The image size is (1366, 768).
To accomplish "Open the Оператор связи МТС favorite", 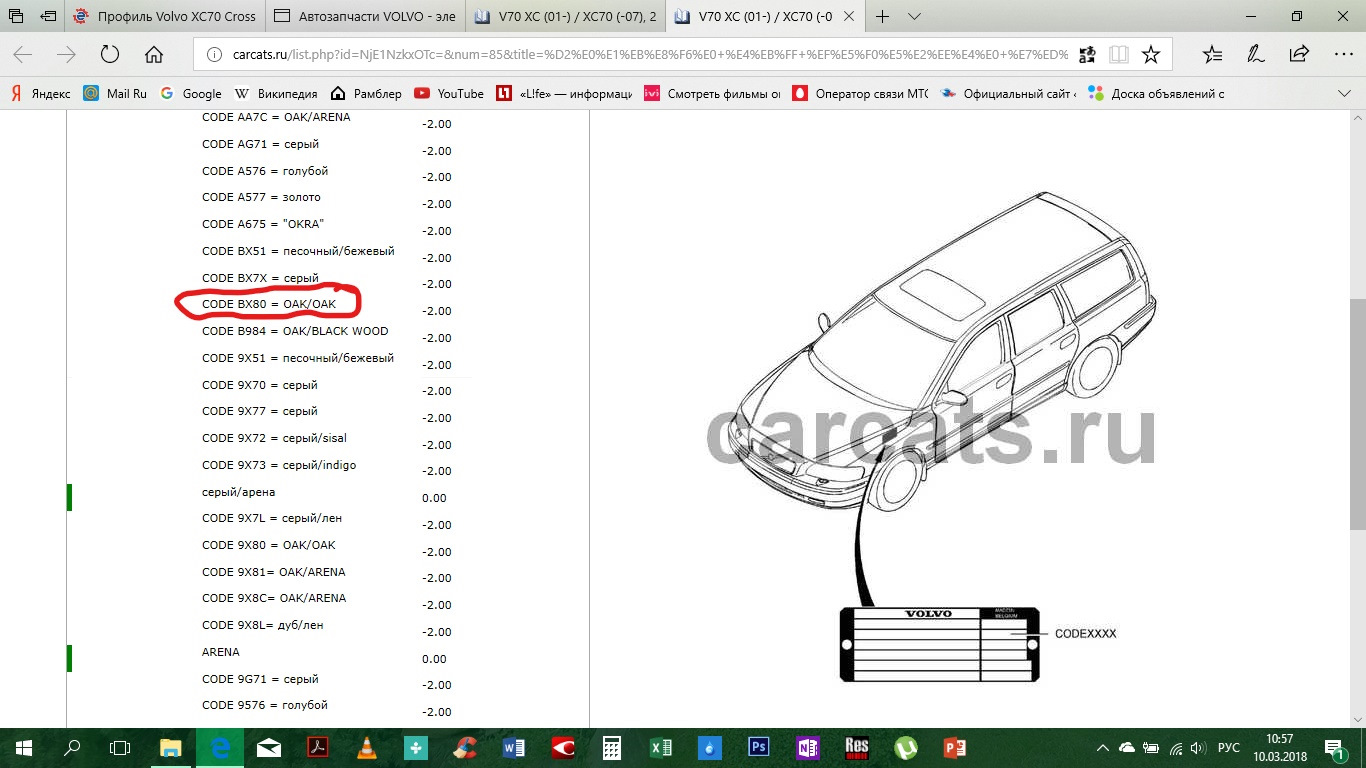I will coord(861,93).
